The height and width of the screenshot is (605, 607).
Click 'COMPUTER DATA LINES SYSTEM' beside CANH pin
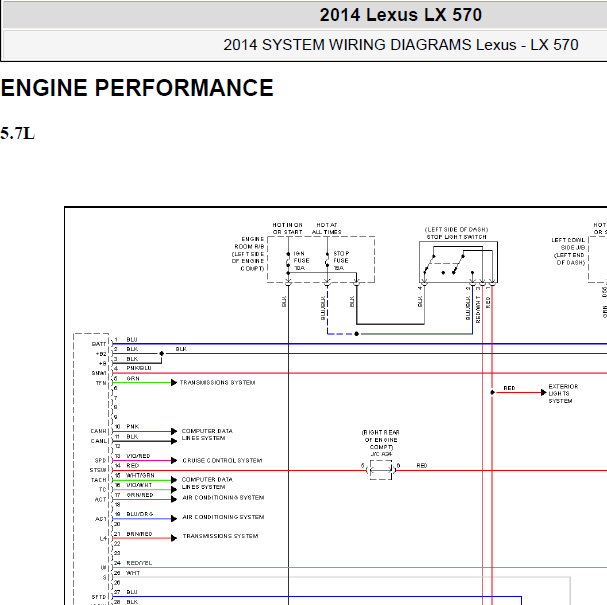[207, 434]
